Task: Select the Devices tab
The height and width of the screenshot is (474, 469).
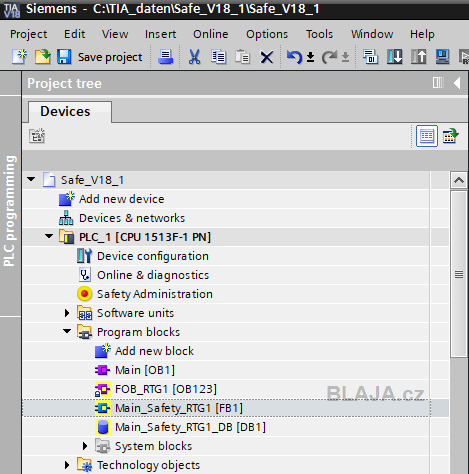Action: 70,112
